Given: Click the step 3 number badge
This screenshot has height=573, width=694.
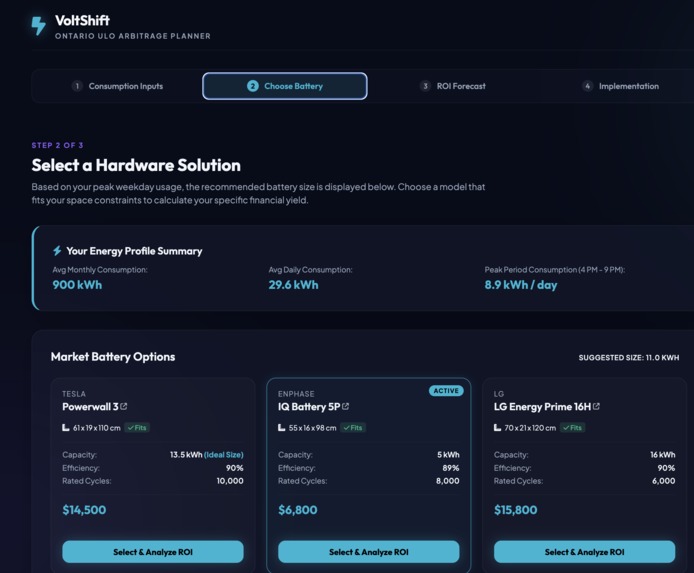Looking at the screenshot, I should click(425, 86).
